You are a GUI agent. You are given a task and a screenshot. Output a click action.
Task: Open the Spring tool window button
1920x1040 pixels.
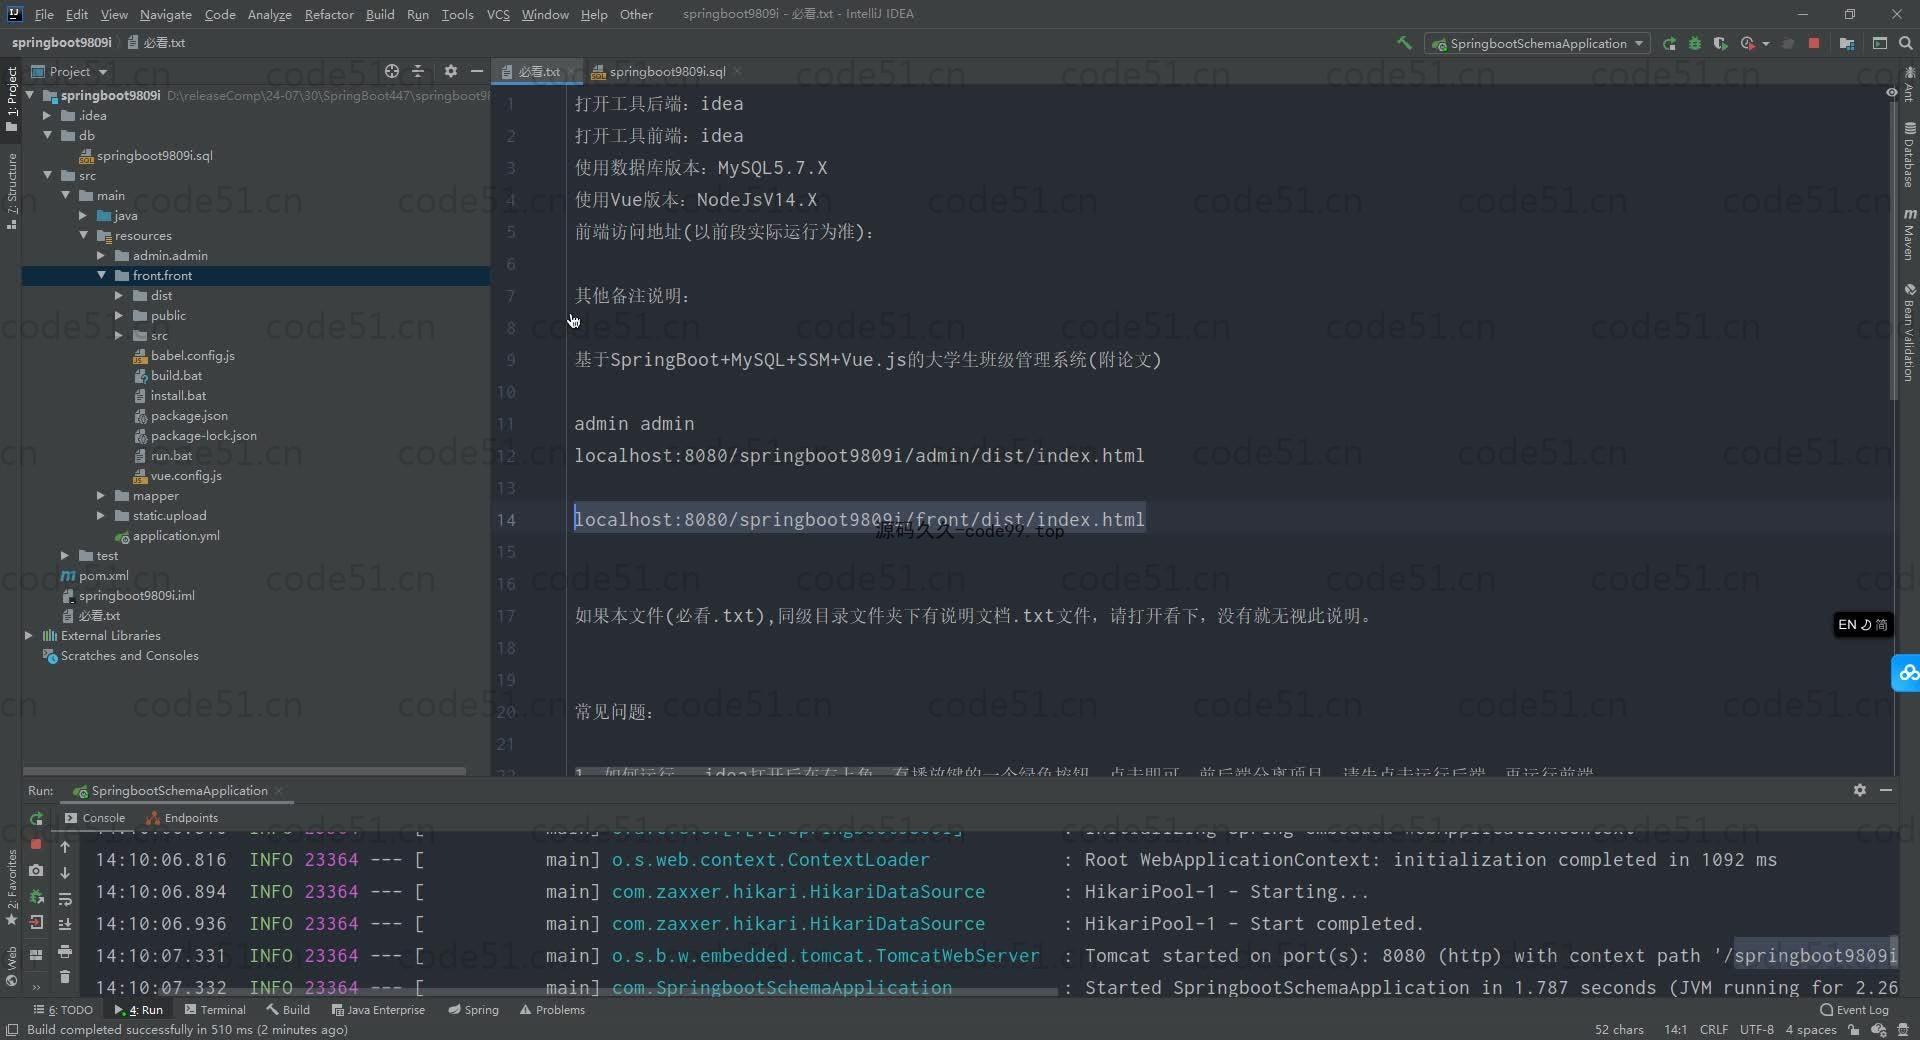[x=473, y=1010]
